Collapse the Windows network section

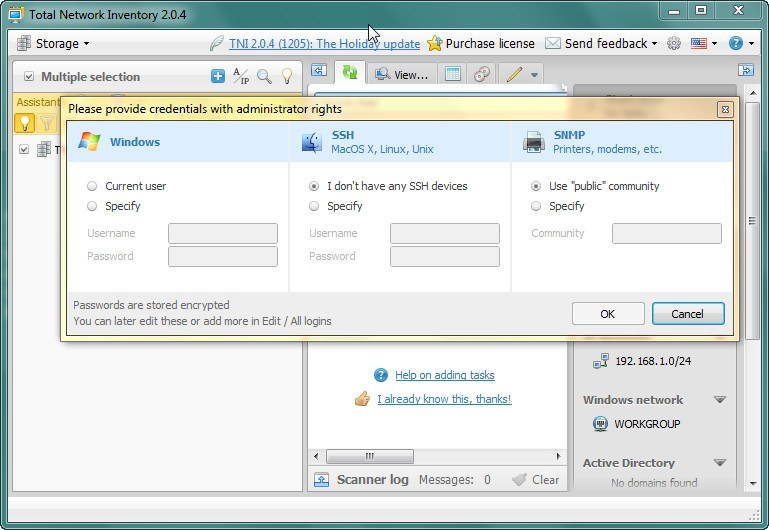pyautogui.click(x=719, y=400)
